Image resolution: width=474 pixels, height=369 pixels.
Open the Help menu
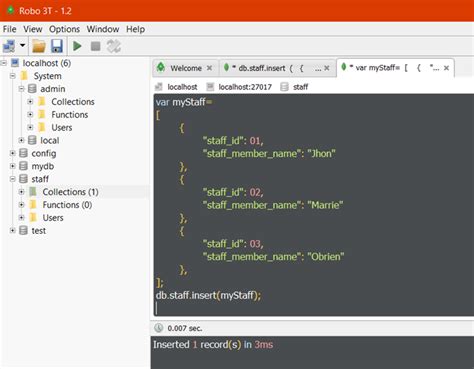tap(135, 29)
